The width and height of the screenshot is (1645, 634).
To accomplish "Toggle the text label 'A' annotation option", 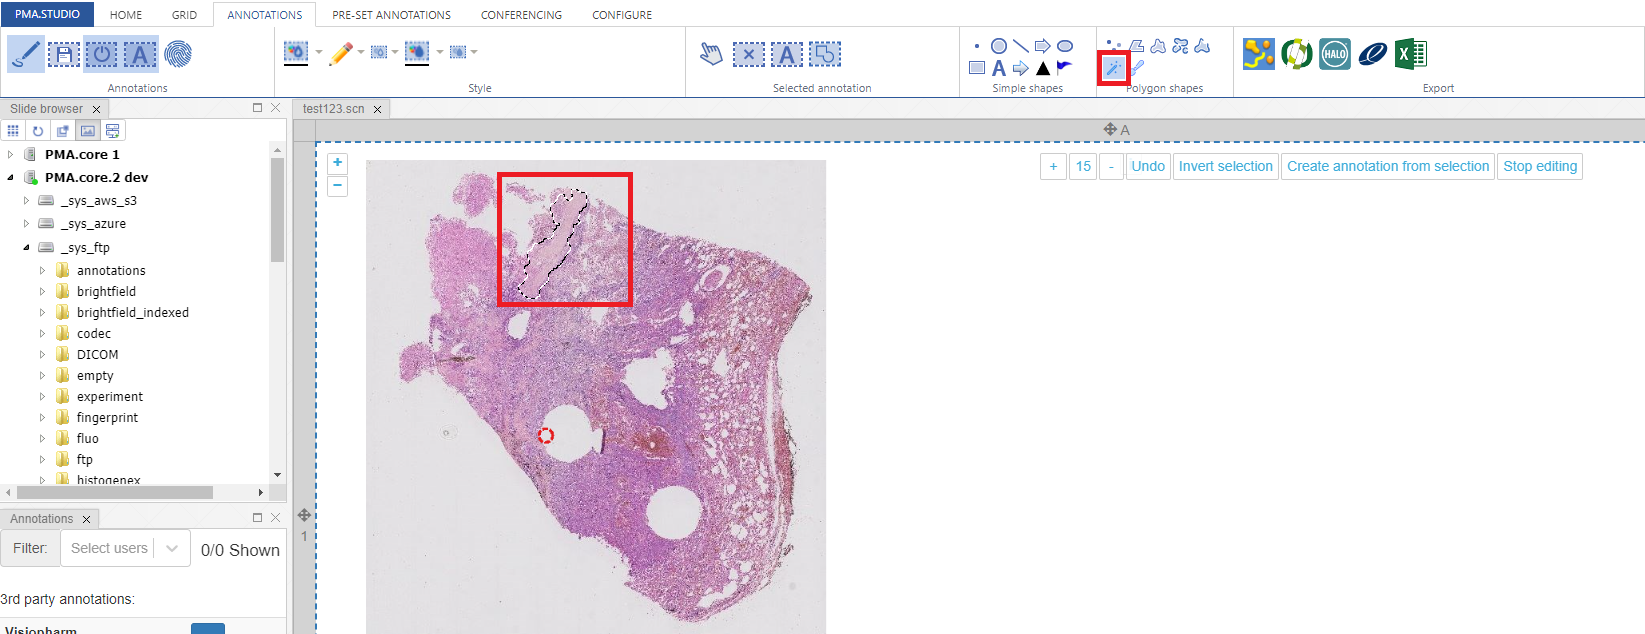I will click(x=140, y=54).
